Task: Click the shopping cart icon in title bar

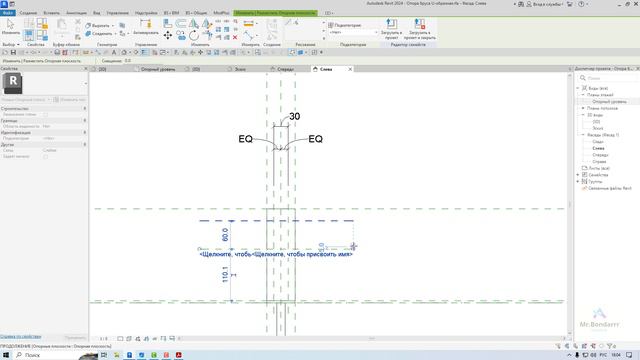Action: [570, 4]
